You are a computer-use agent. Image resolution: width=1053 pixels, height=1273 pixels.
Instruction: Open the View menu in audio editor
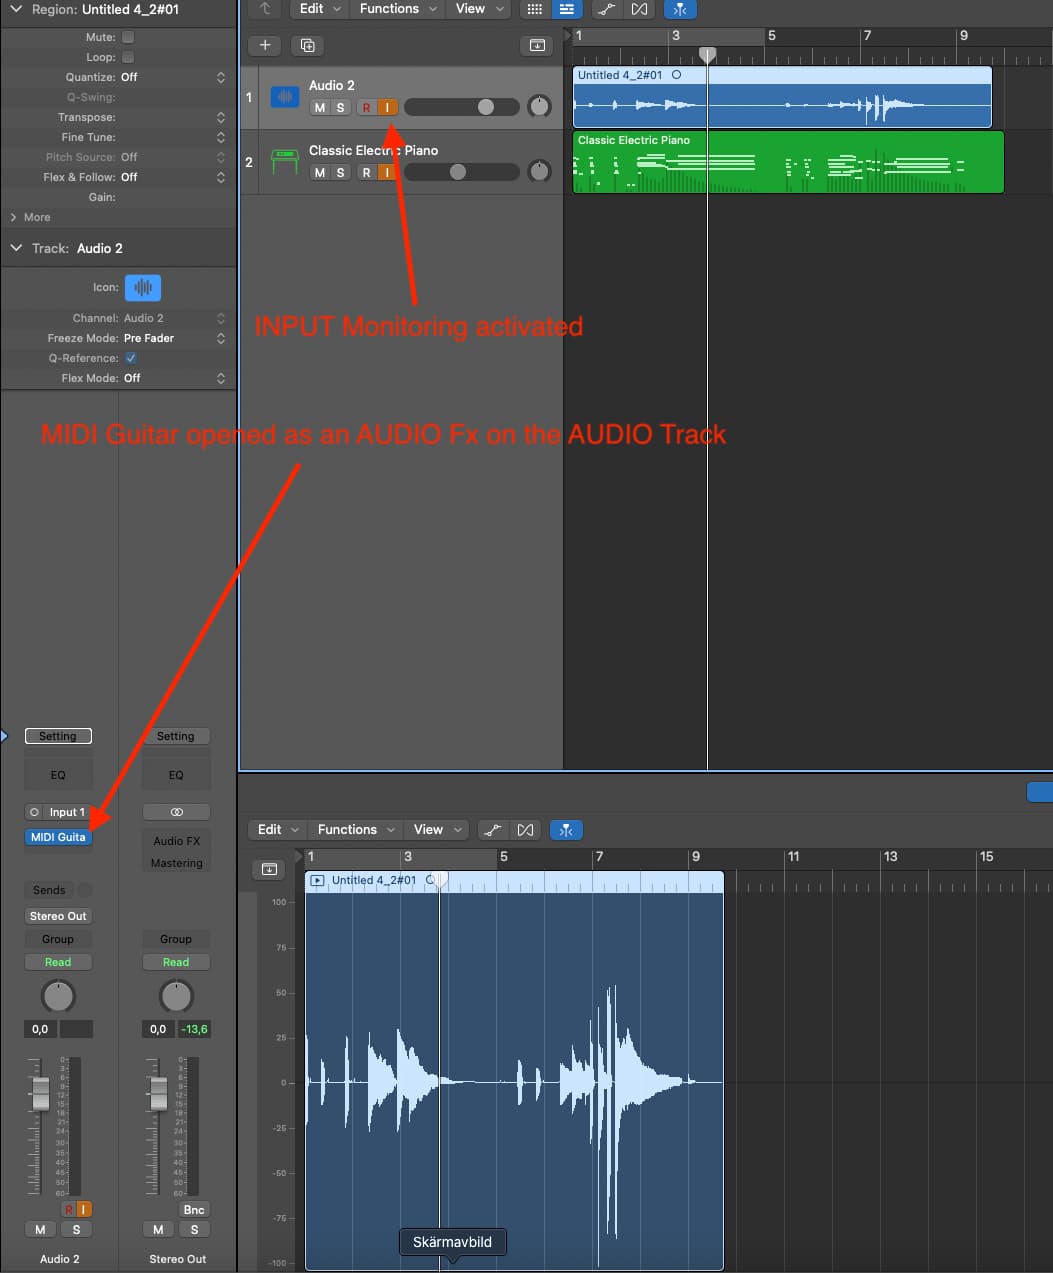(437, 829)
